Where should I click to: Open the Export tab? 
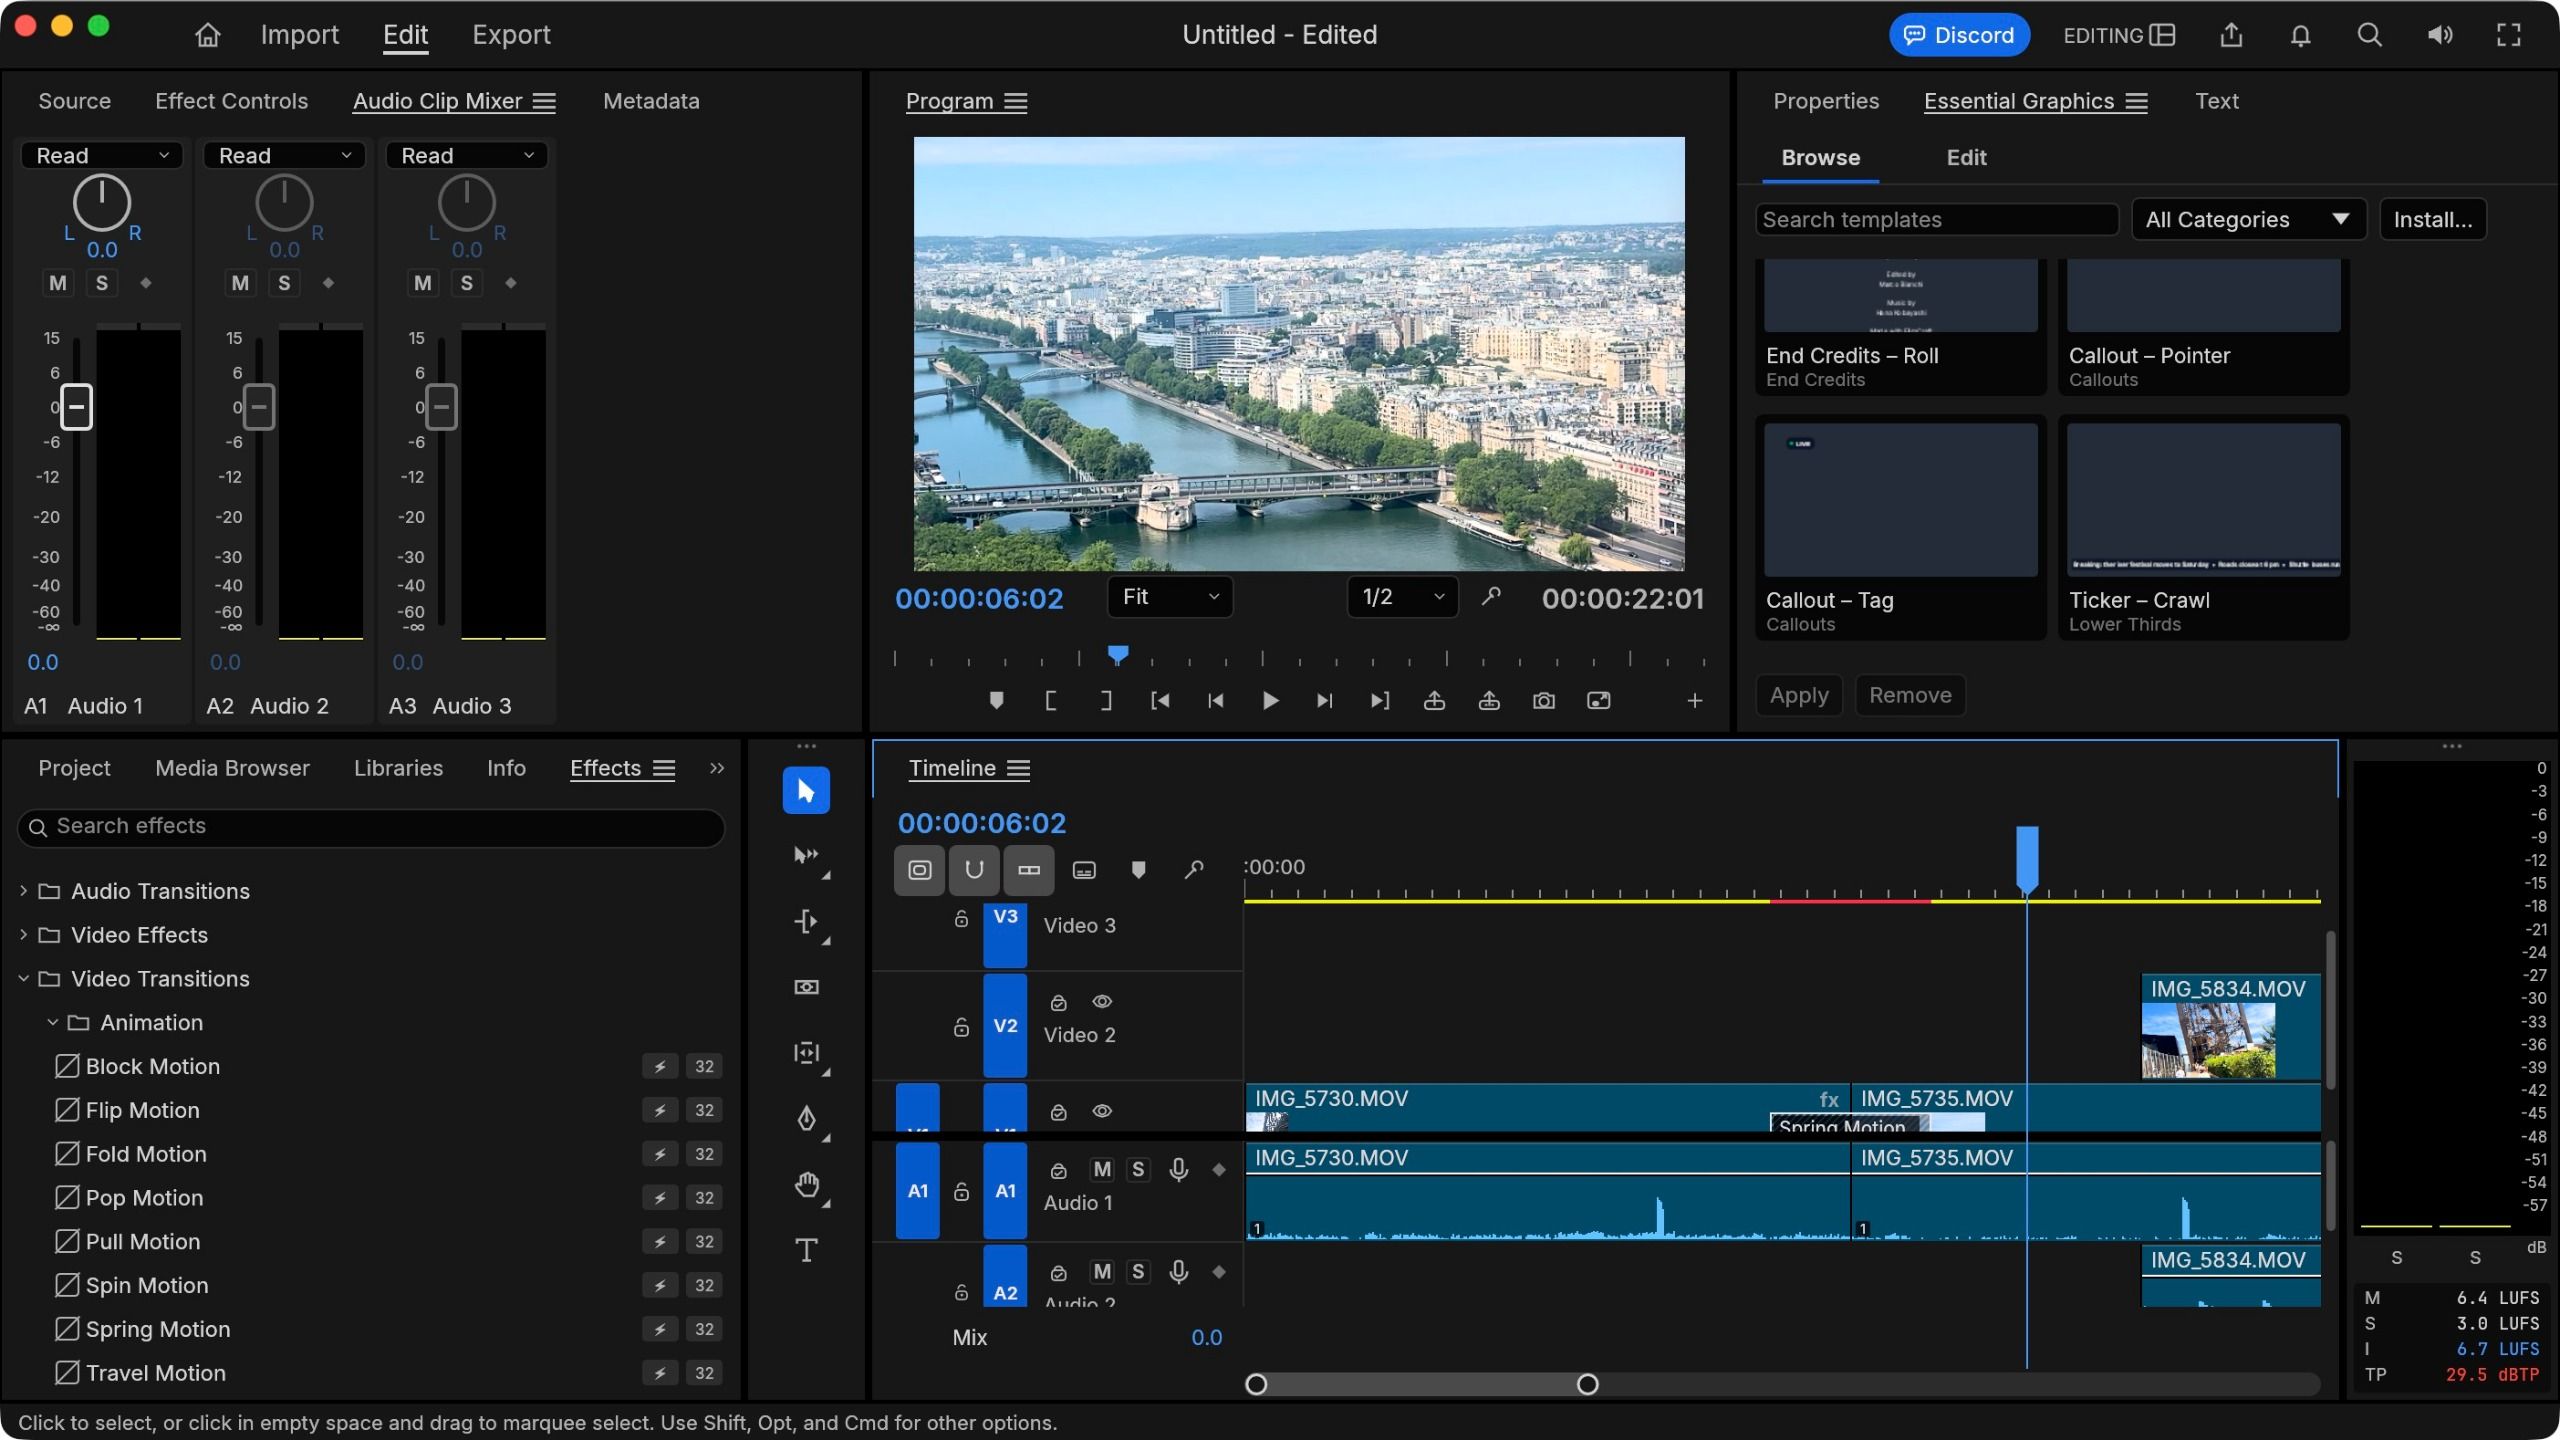pyautogui.click(x=511, y=35)
